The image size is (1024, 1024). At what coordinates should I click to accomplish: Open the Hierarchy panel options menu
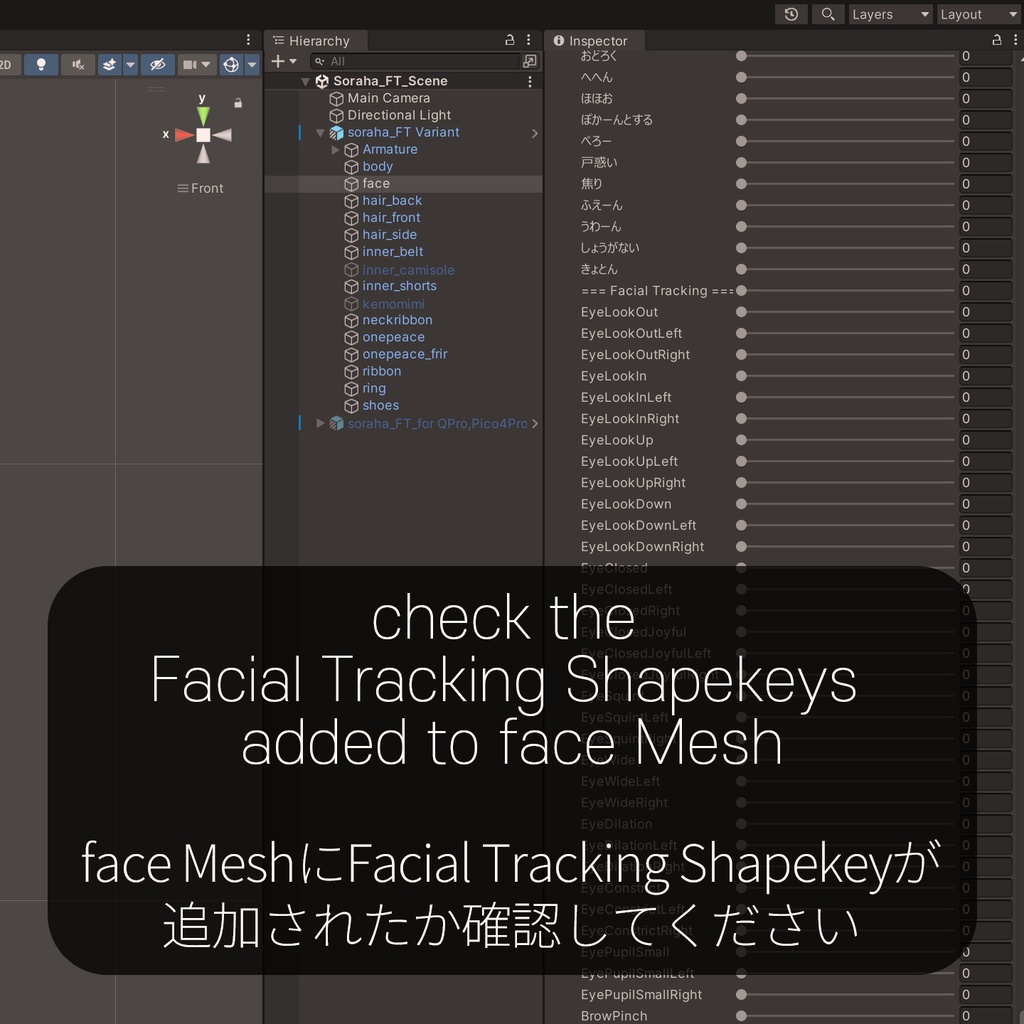(x=528, y=40)
